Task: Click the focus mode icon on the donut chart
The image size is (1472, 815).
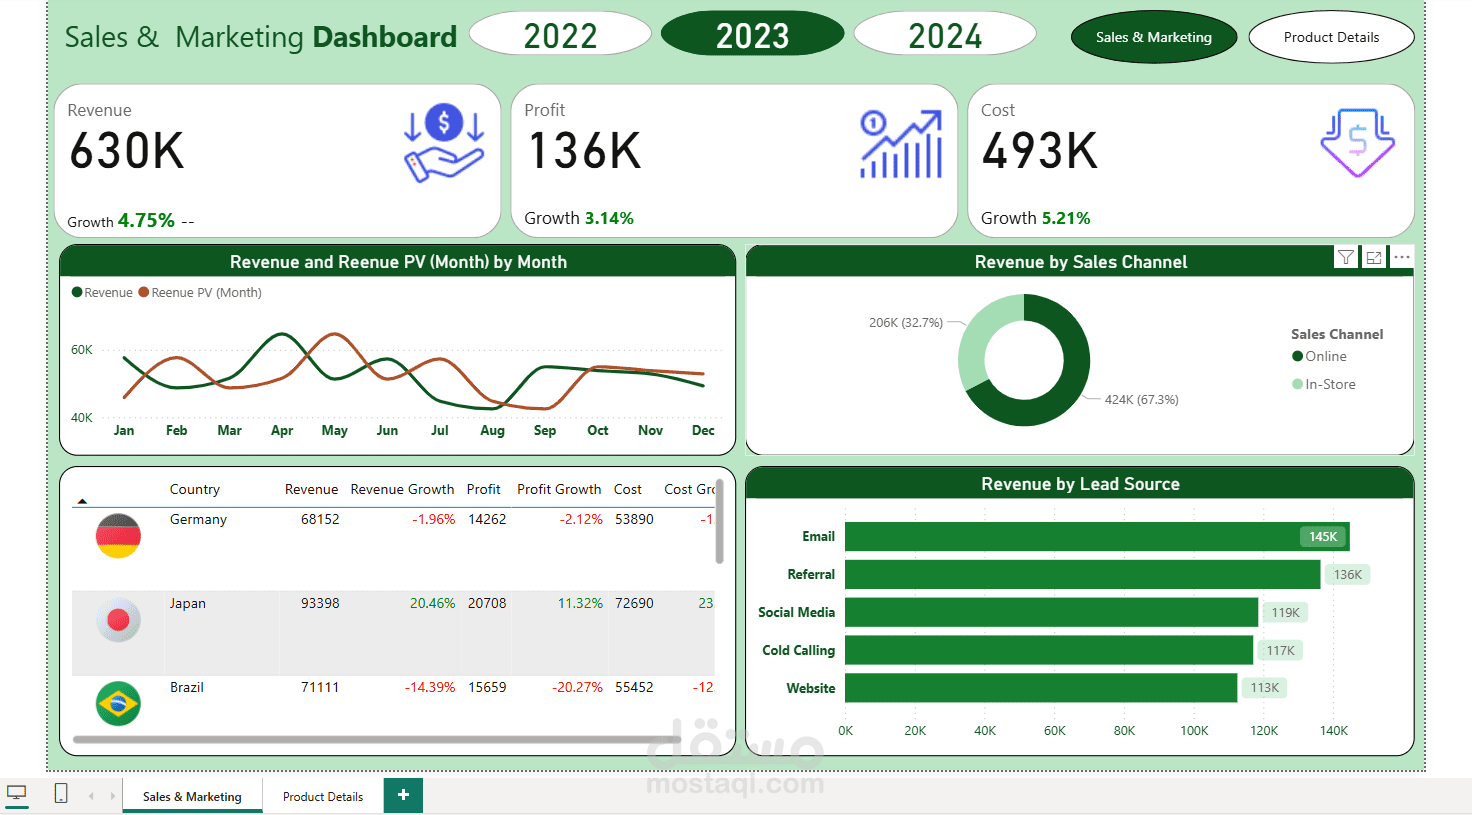Action: click(1373, 257)
